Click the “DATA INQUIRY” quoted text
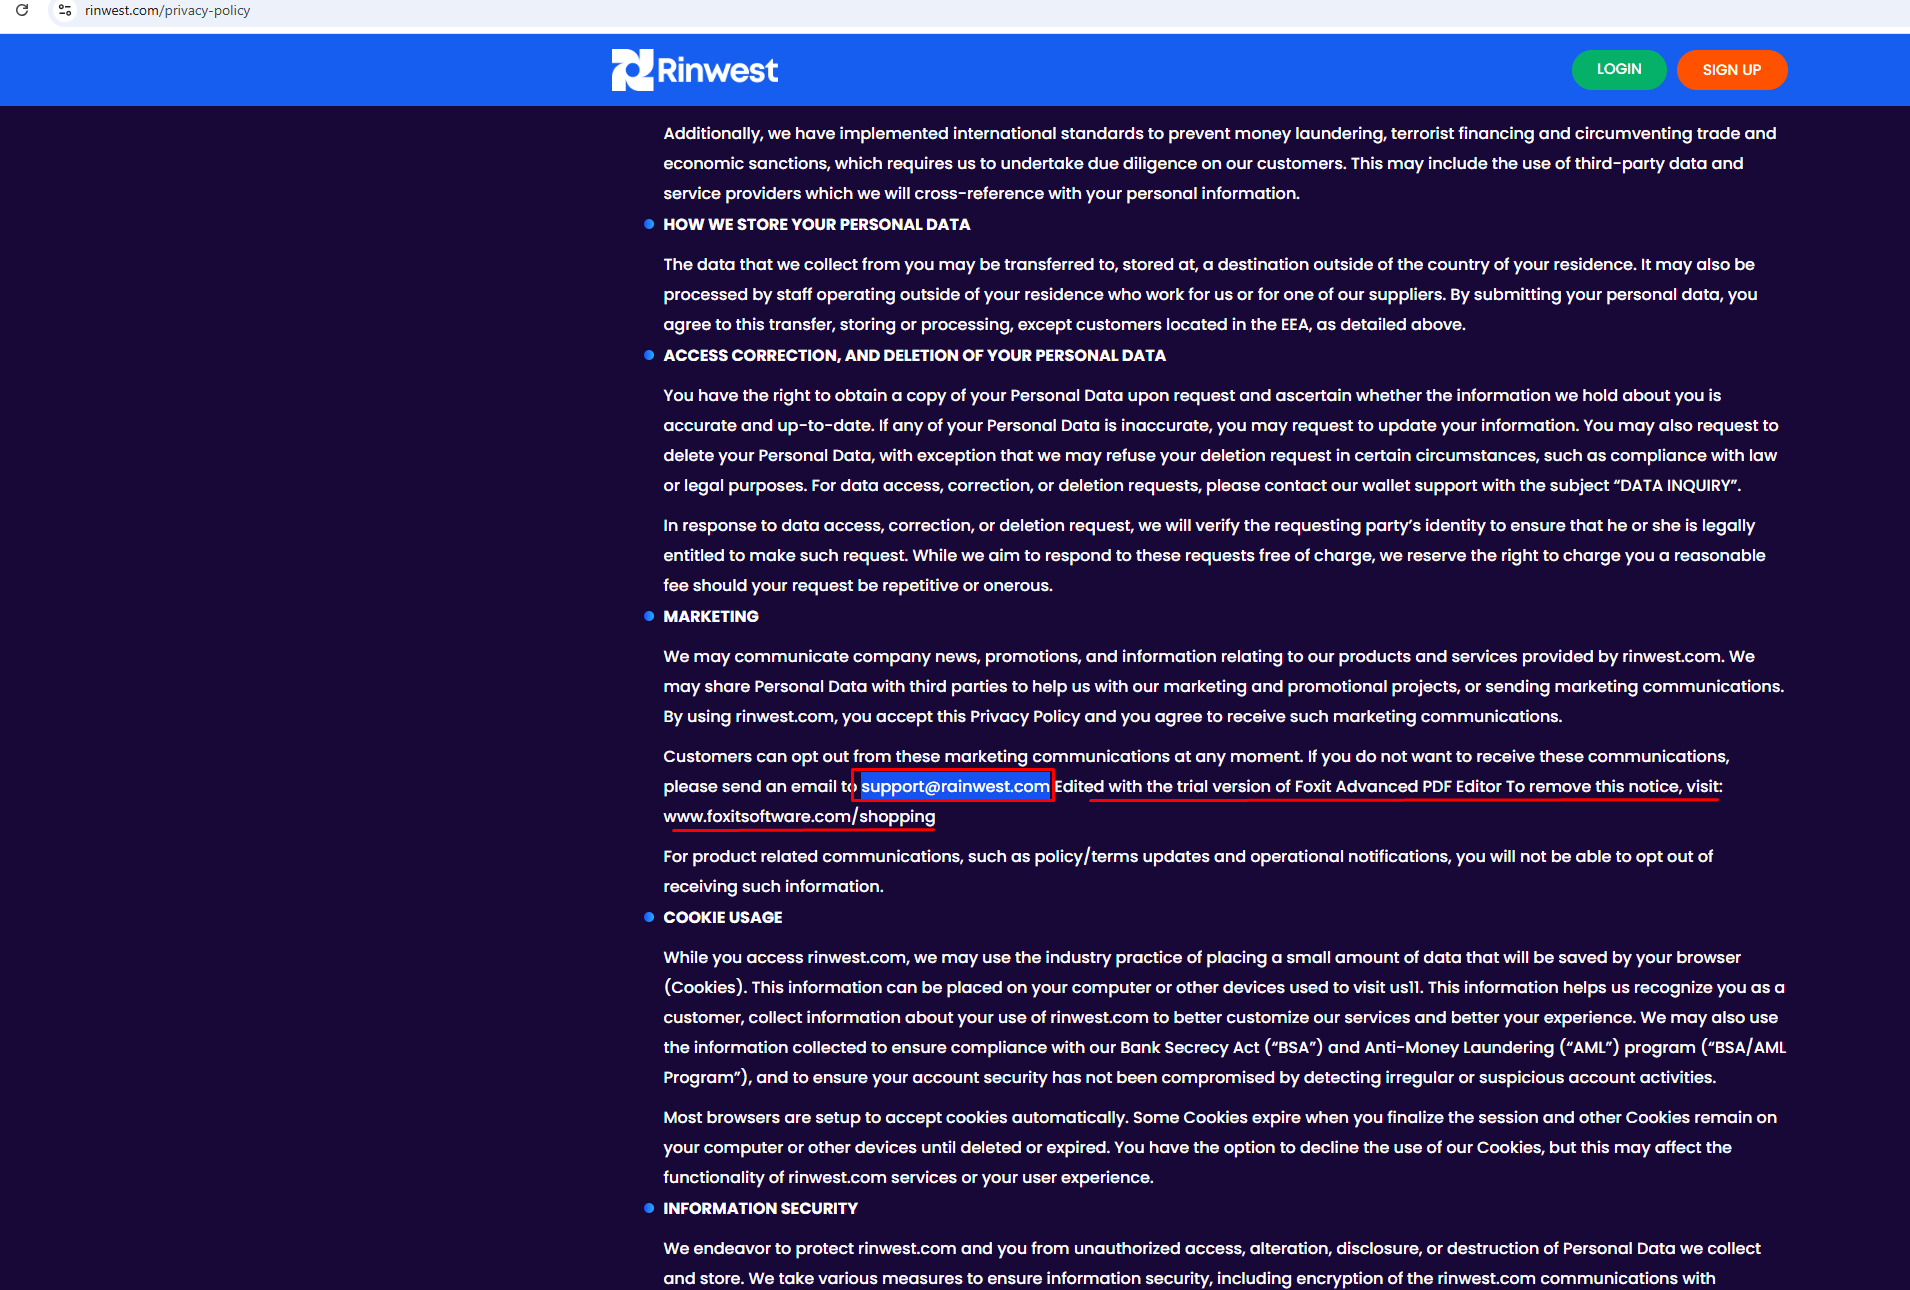Screen dimensions: 1910x1290 1675,485
